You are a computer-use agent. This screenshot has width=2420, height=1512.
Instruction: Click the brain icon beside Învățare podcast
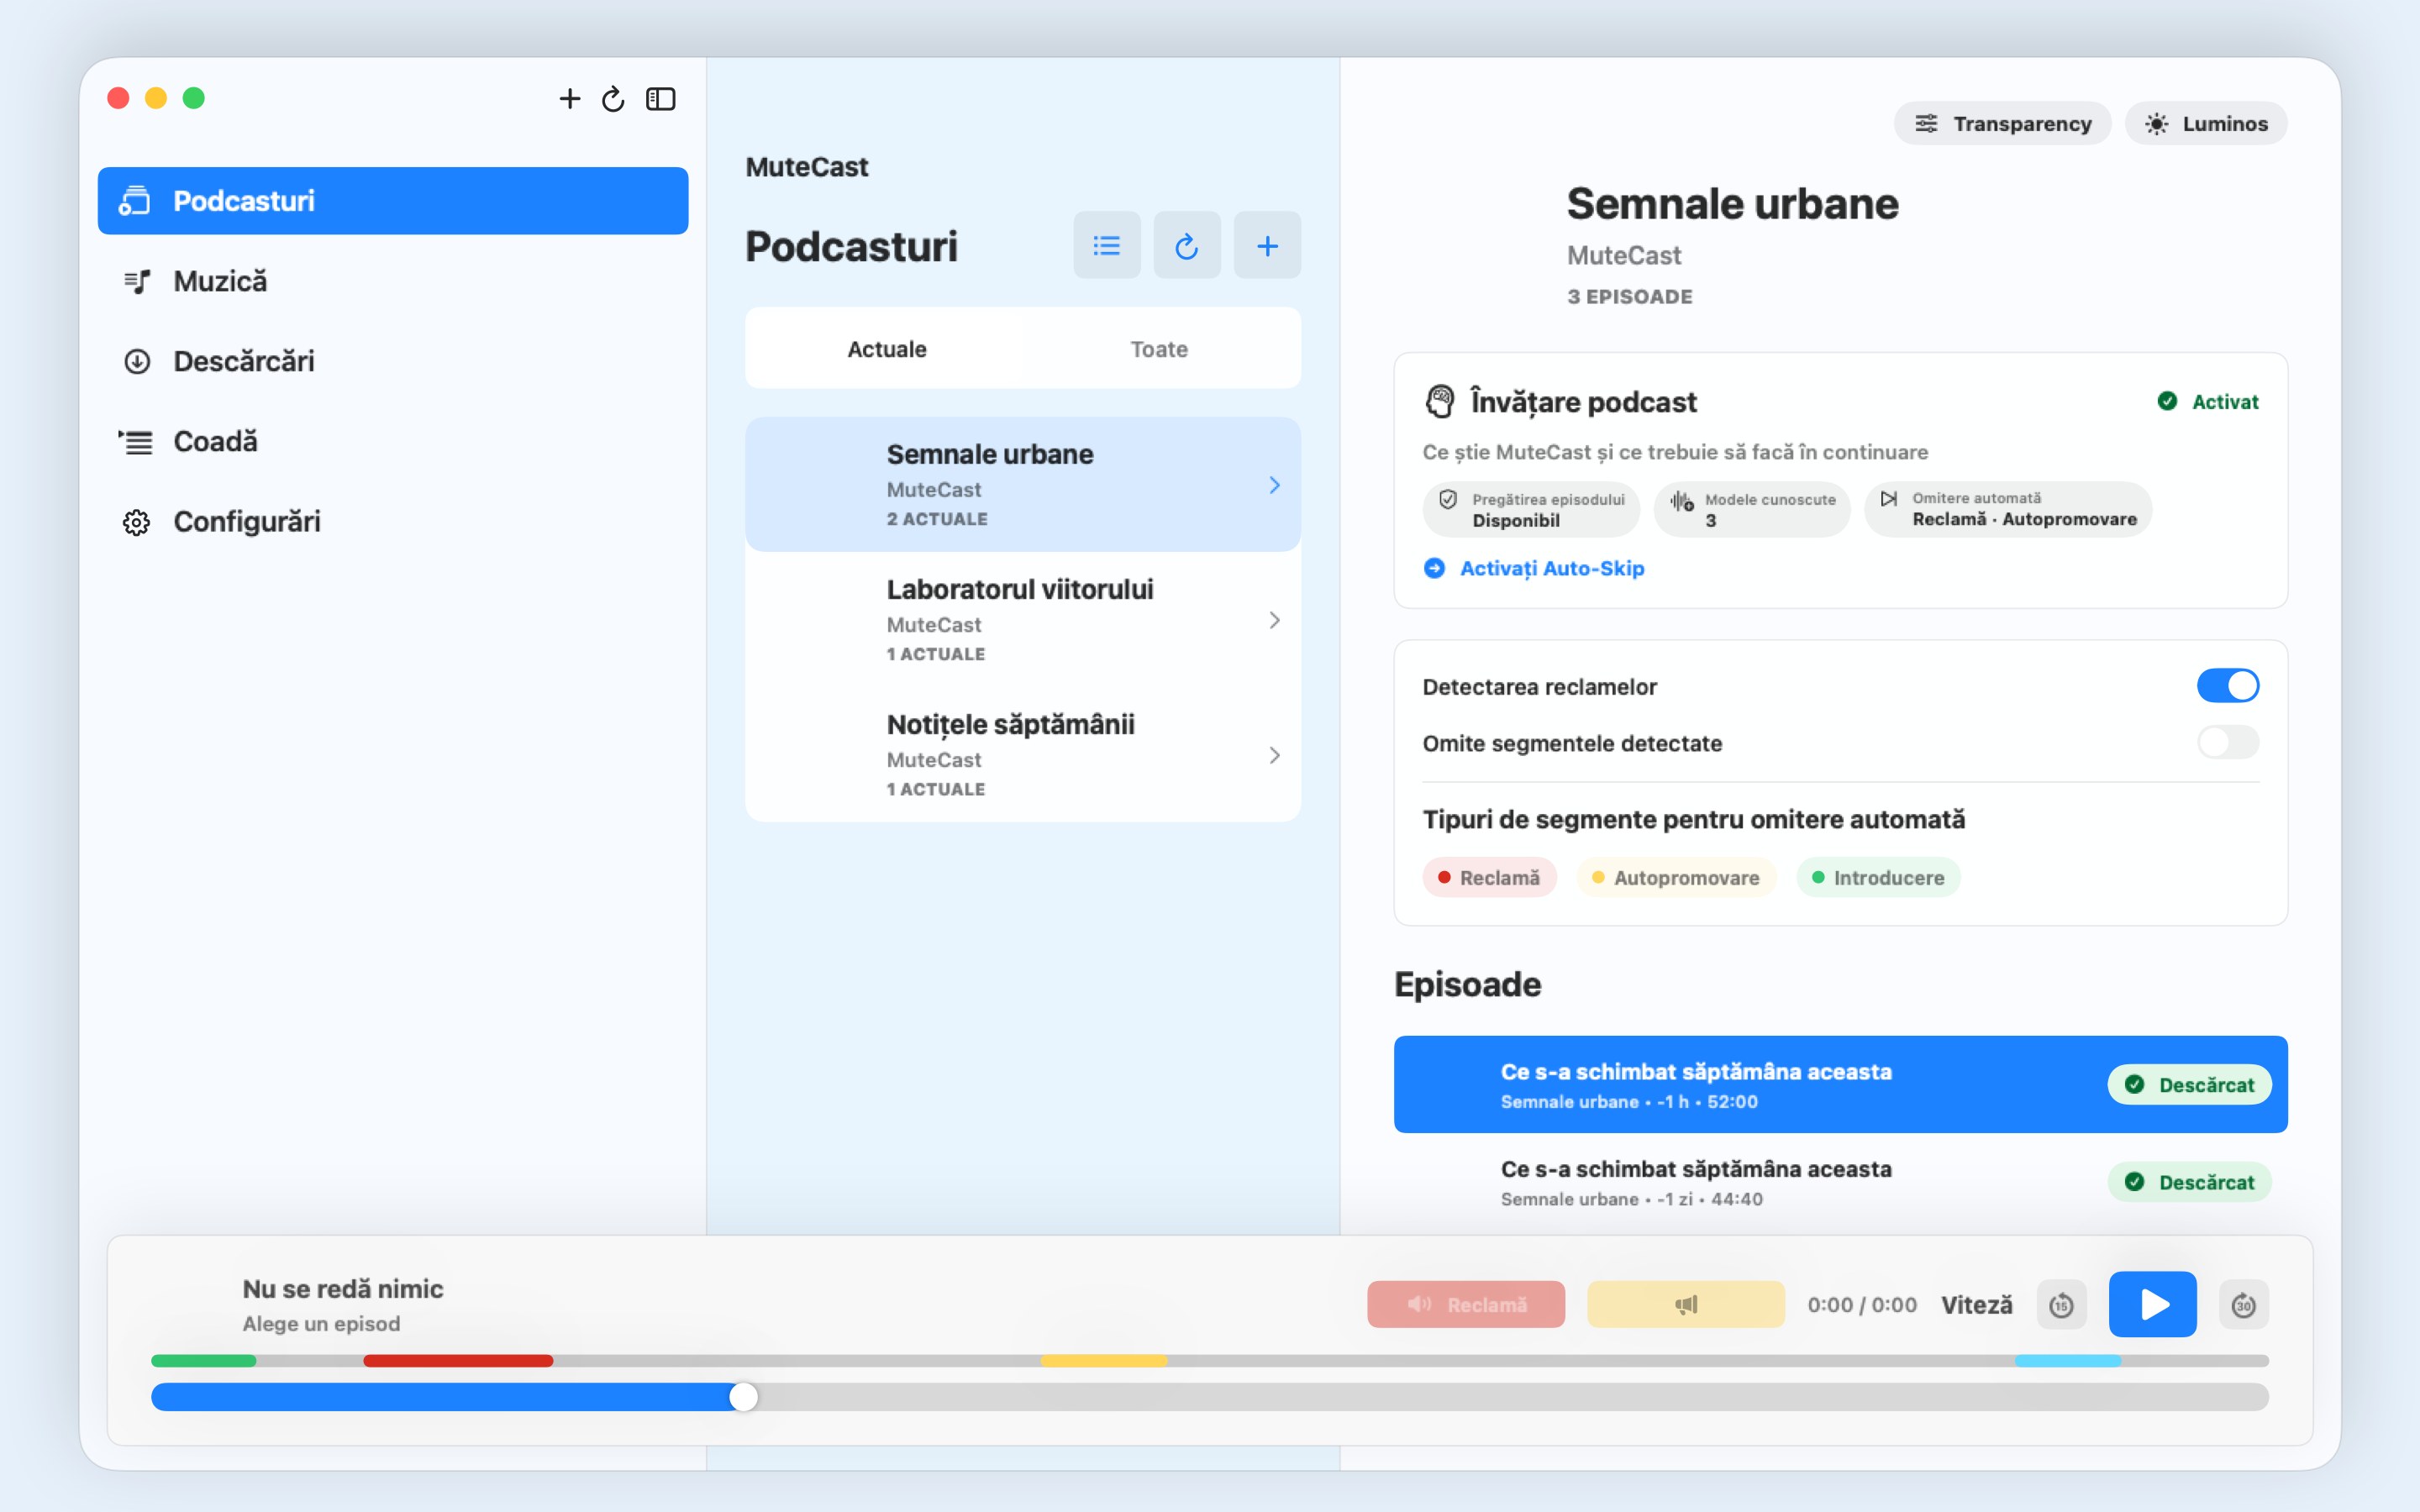[x=1439, y=402]
